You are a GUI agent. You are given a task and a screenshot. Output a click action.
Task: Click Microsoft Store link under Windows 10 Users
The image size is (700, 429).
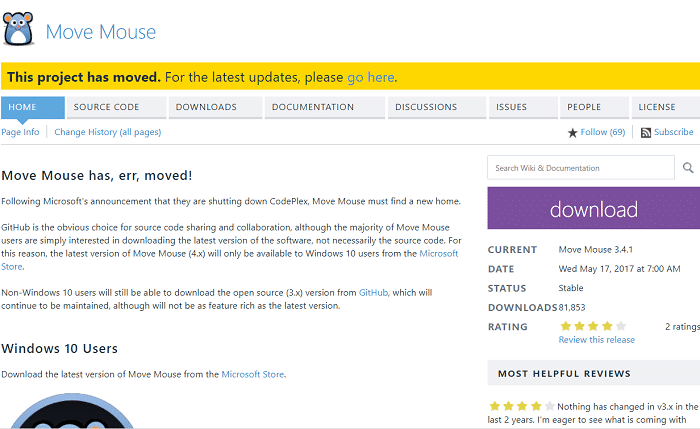tap(253, 375)
